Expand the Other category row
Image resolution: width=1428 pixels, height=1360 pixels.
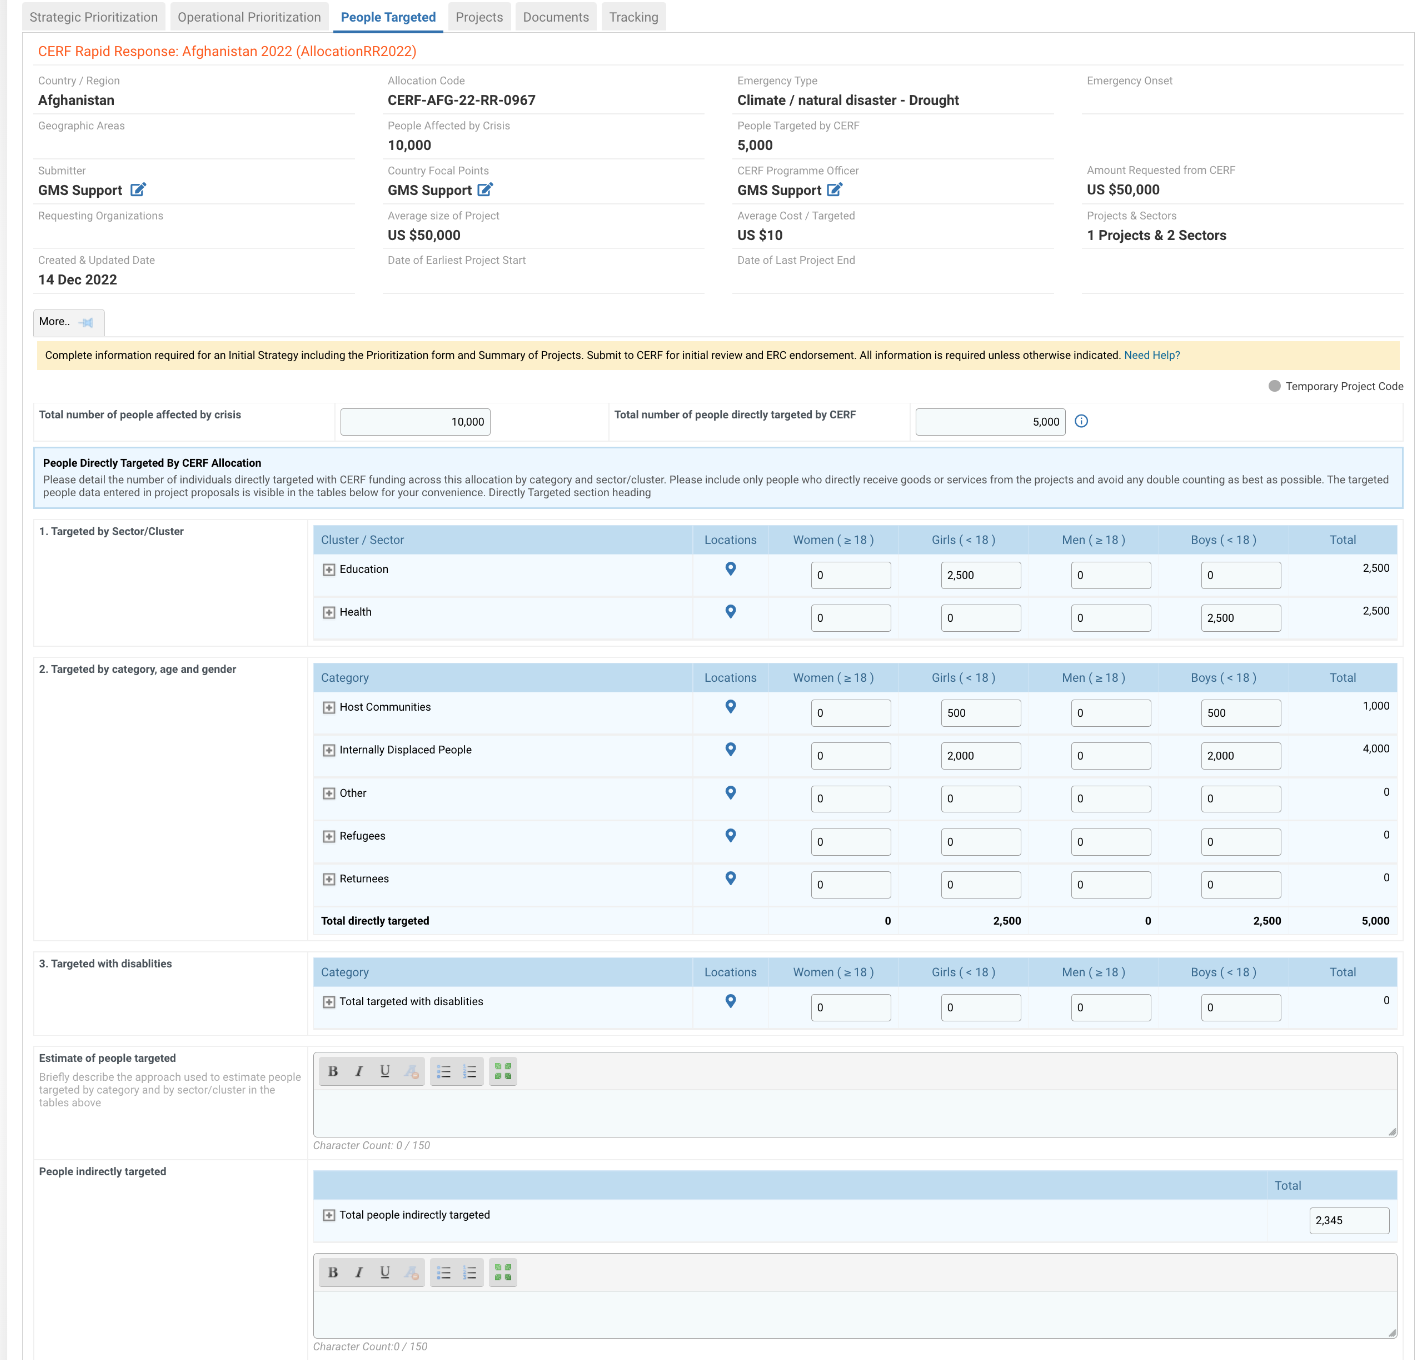coord(329,794)
